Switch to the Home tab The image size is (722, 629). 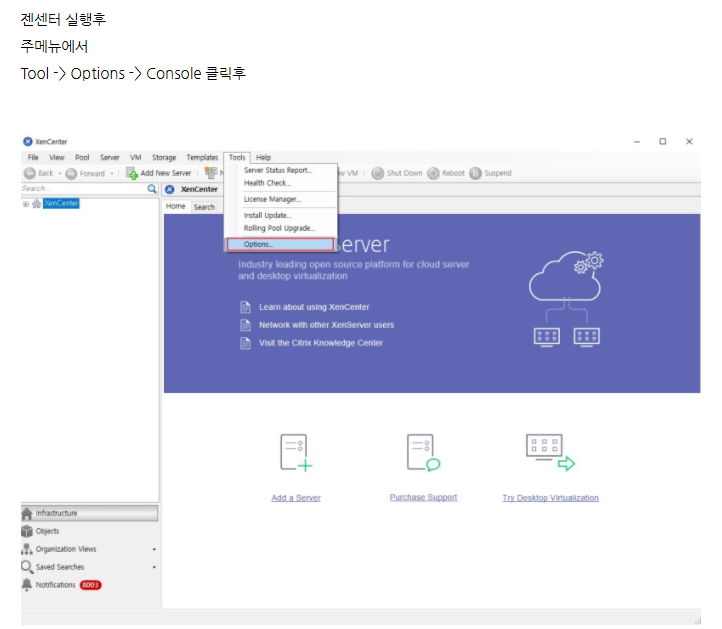pos(175,206)
